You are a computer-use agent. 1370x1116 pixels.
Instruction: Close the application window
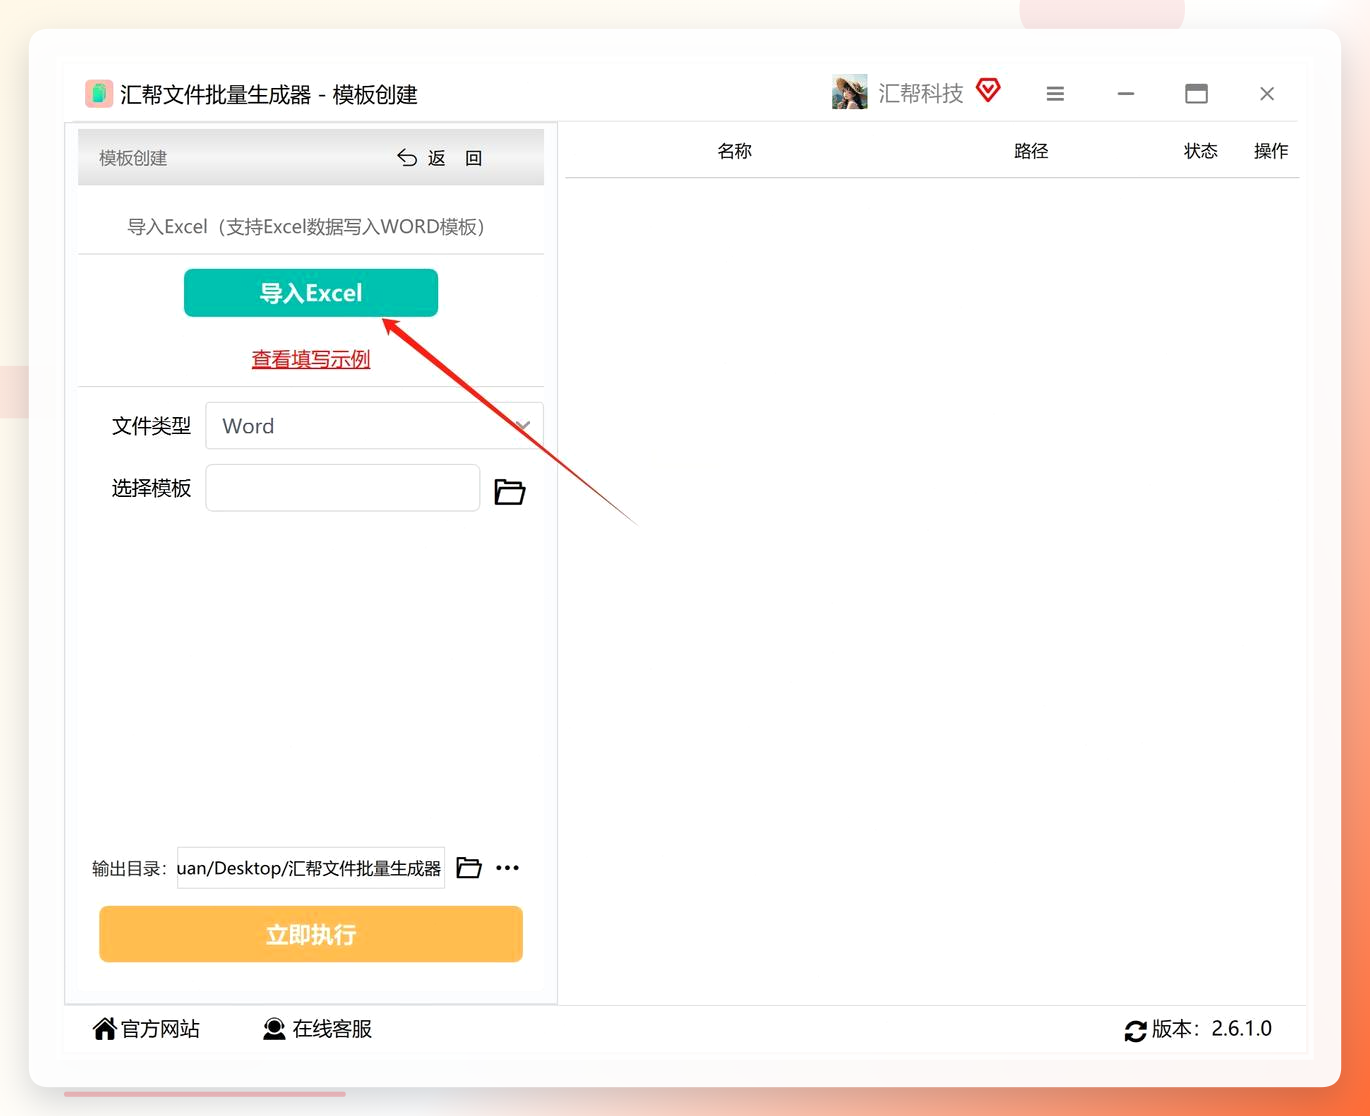pyautogui.click(x=1267, y=94)
